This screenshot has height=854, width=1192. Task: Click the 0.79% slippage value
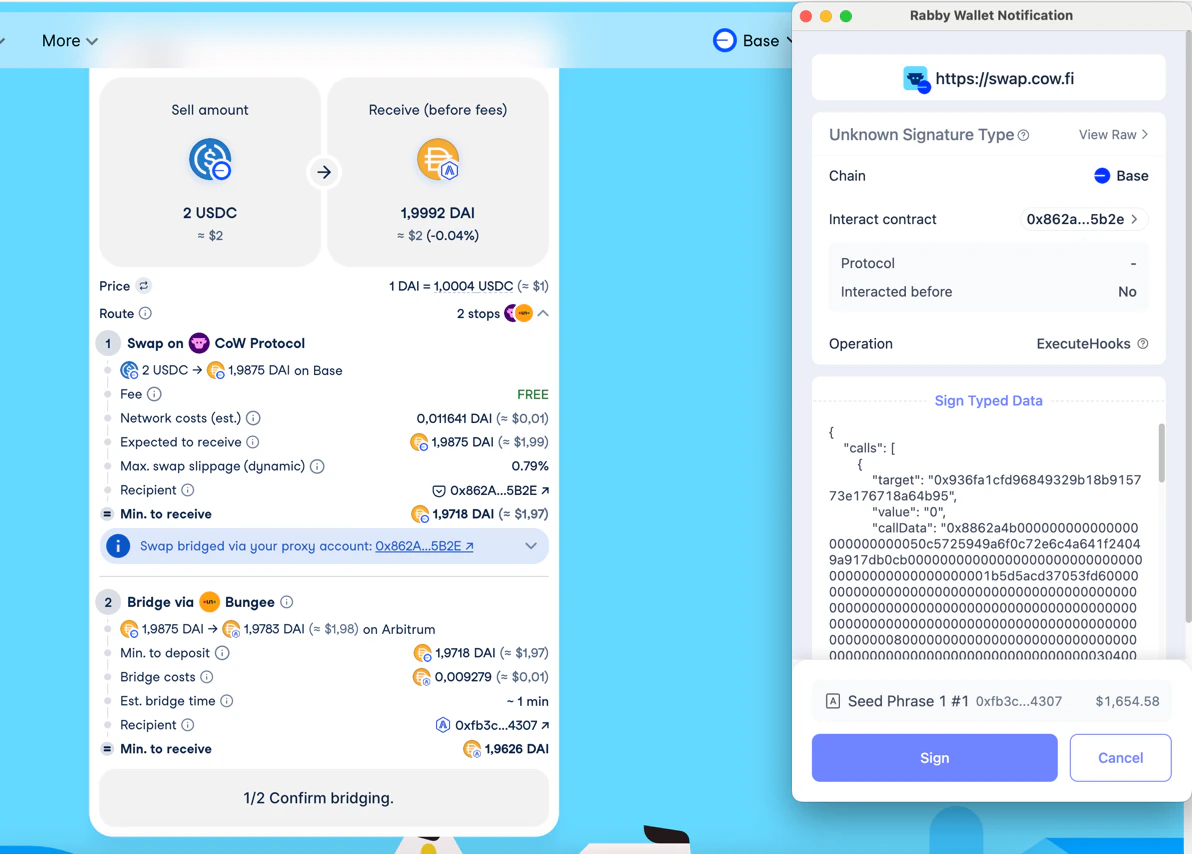pyautogui.click(x=530, y=466)
